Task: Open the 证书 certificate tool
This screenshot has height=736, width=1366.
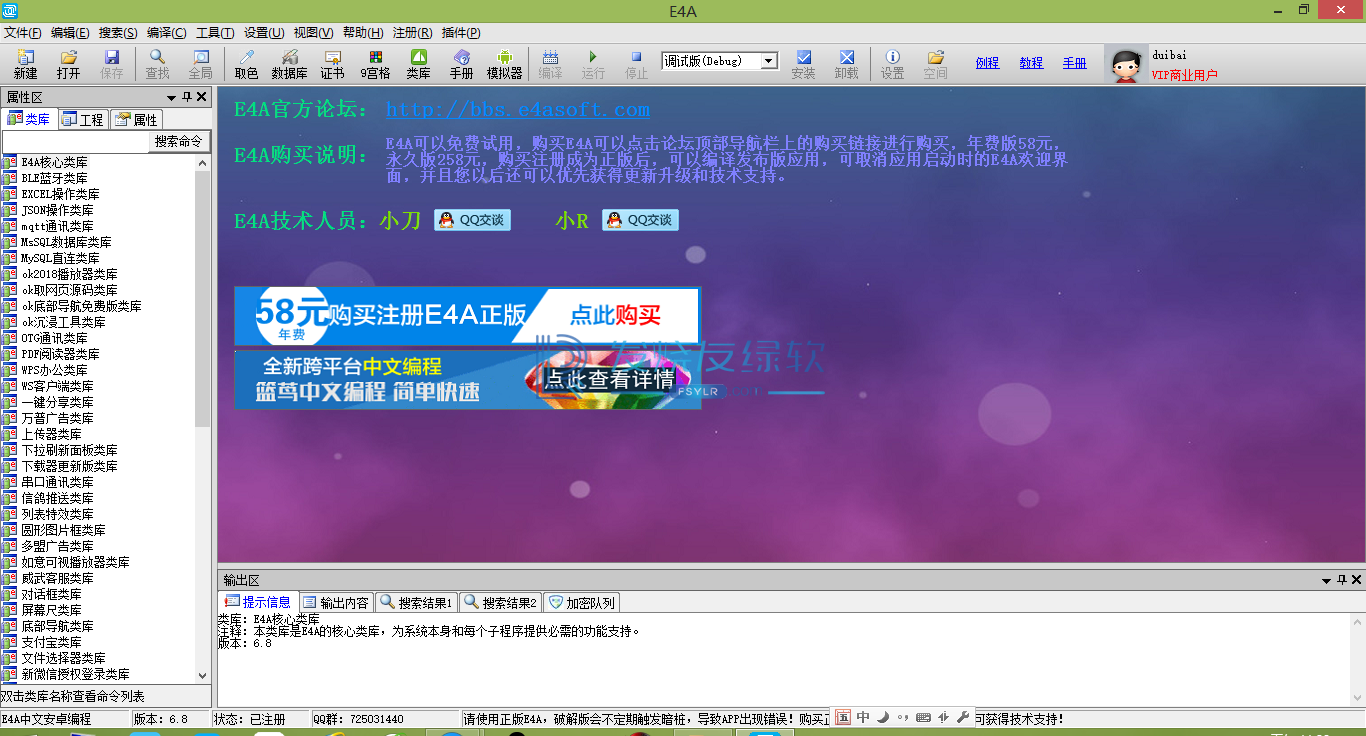Action: [332, 64]
